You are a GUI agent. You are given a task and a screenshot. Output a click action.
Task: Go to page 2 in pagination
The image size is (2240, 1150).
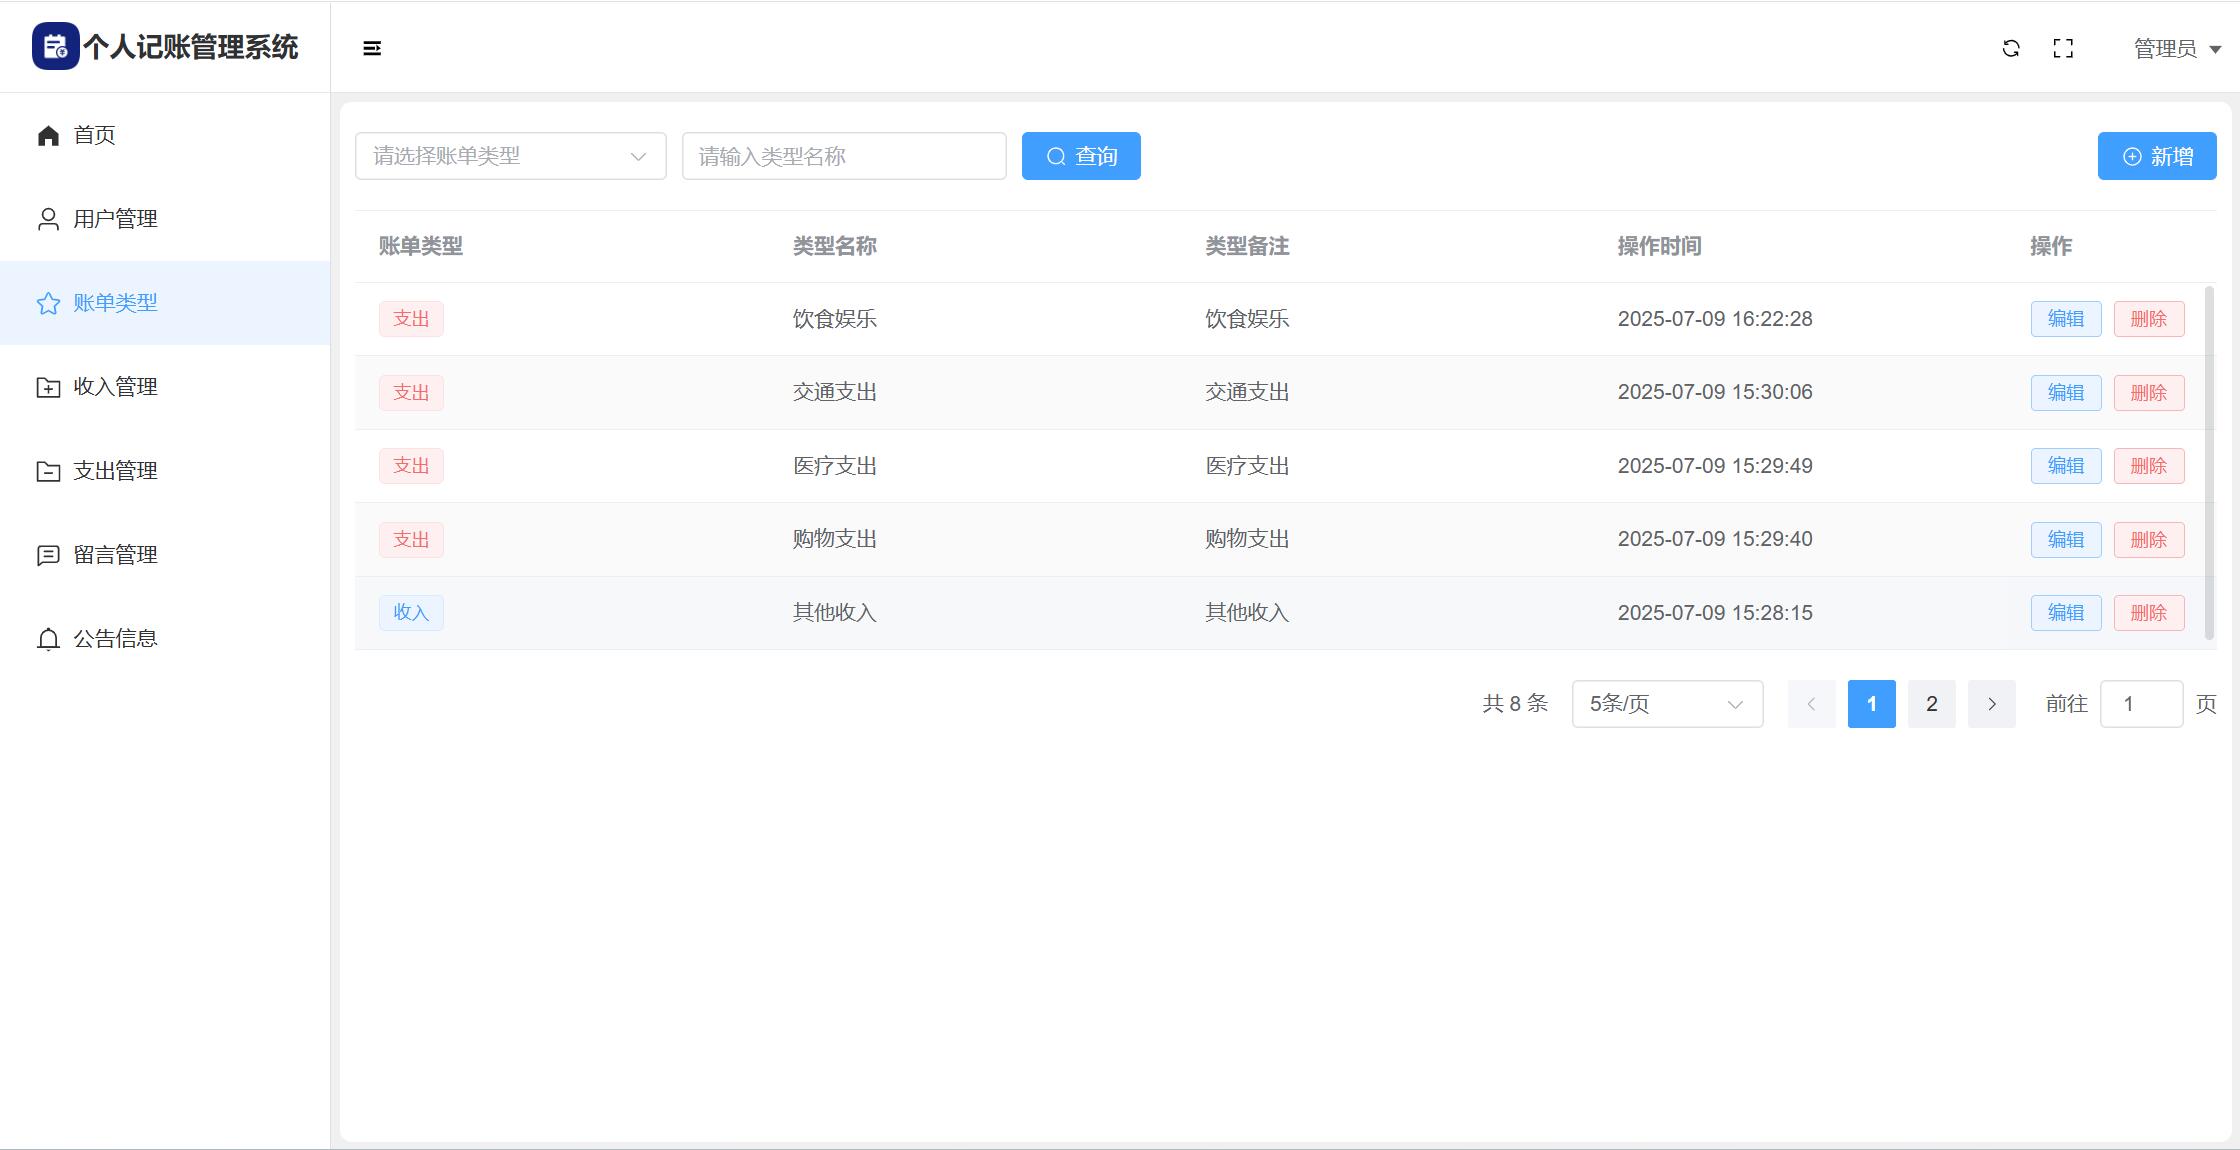coord(1931,704)
